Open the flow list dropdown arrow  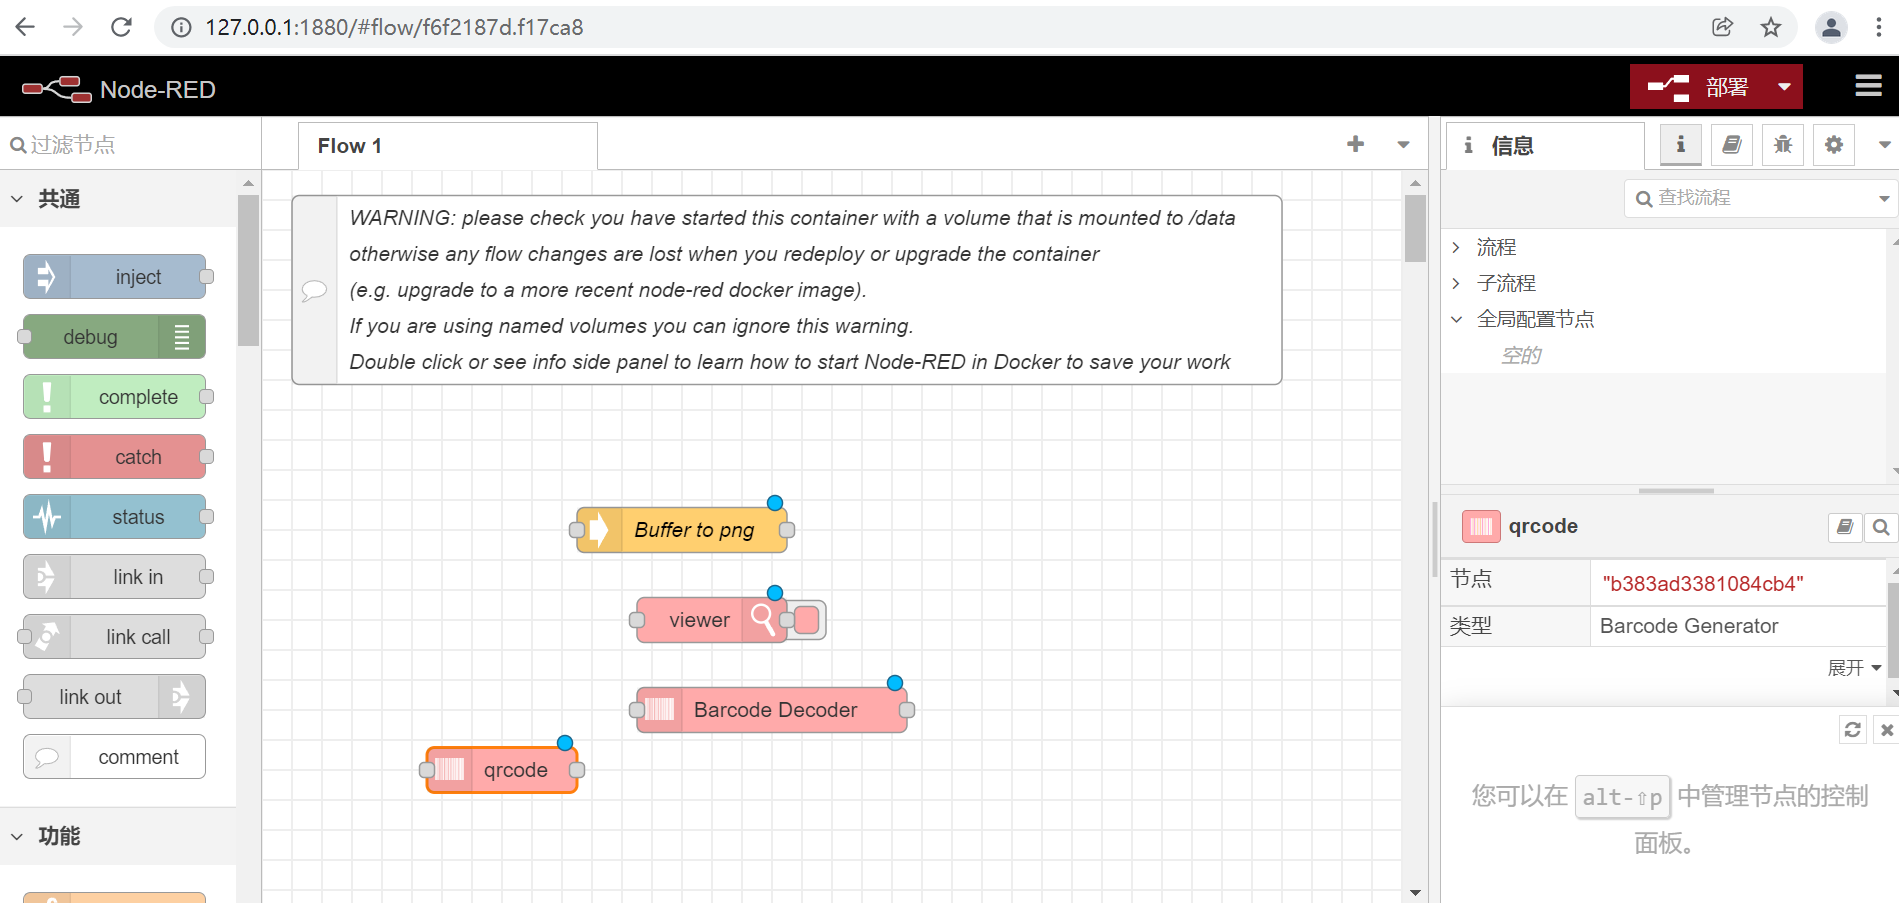[1403, 145]
